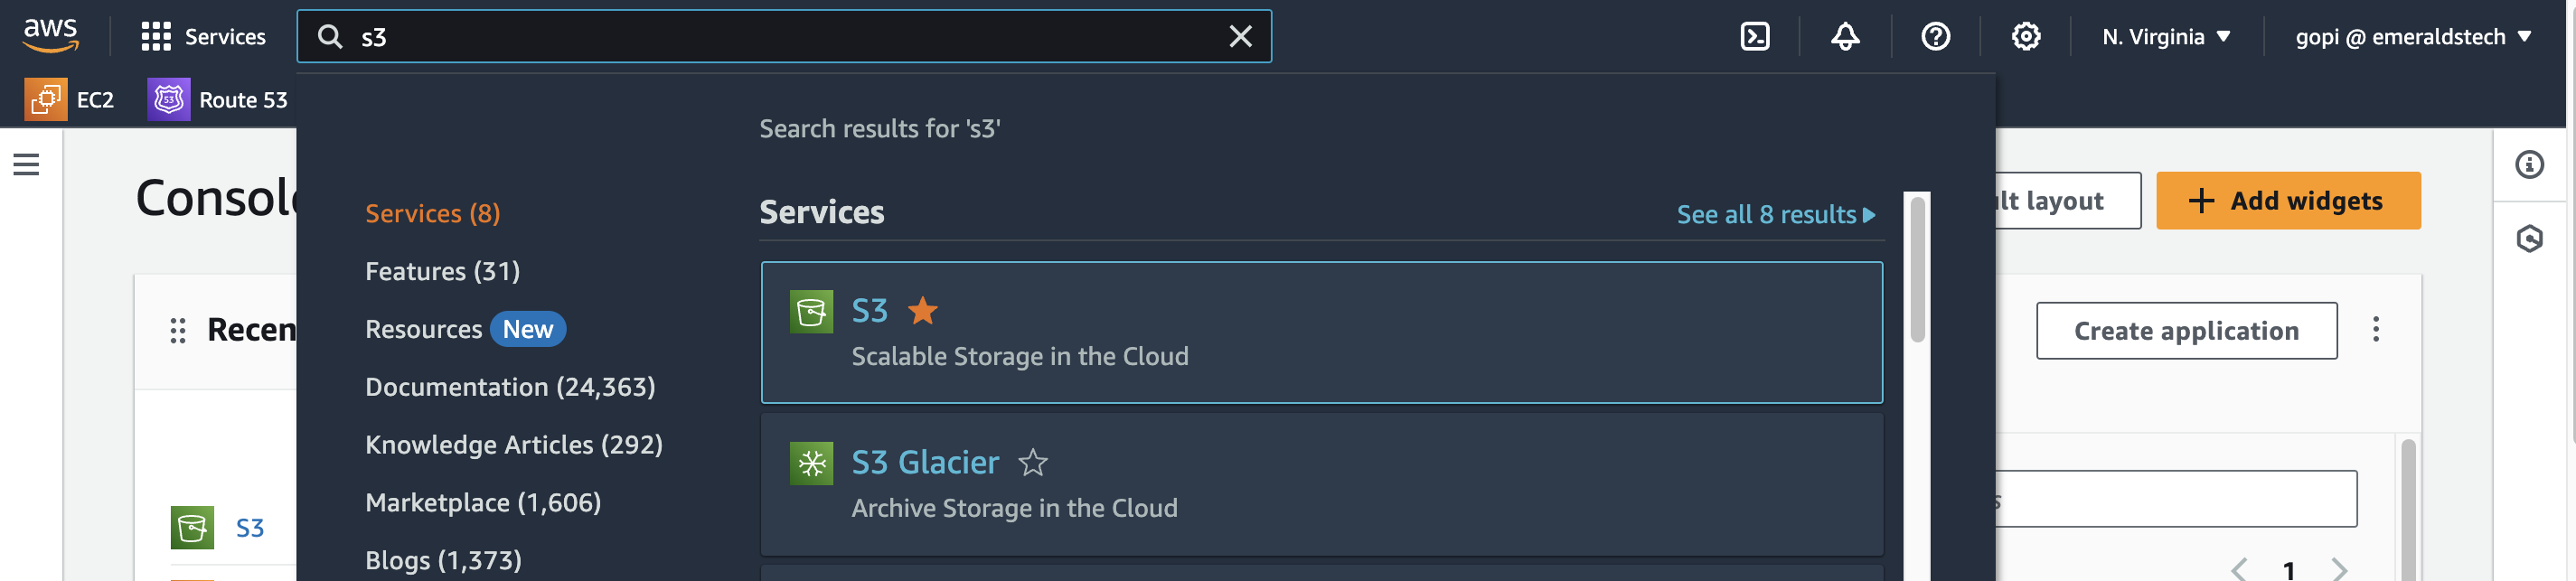Open the CloudShell terminal icon
2576x581 pixels.
pos(1754,37)
